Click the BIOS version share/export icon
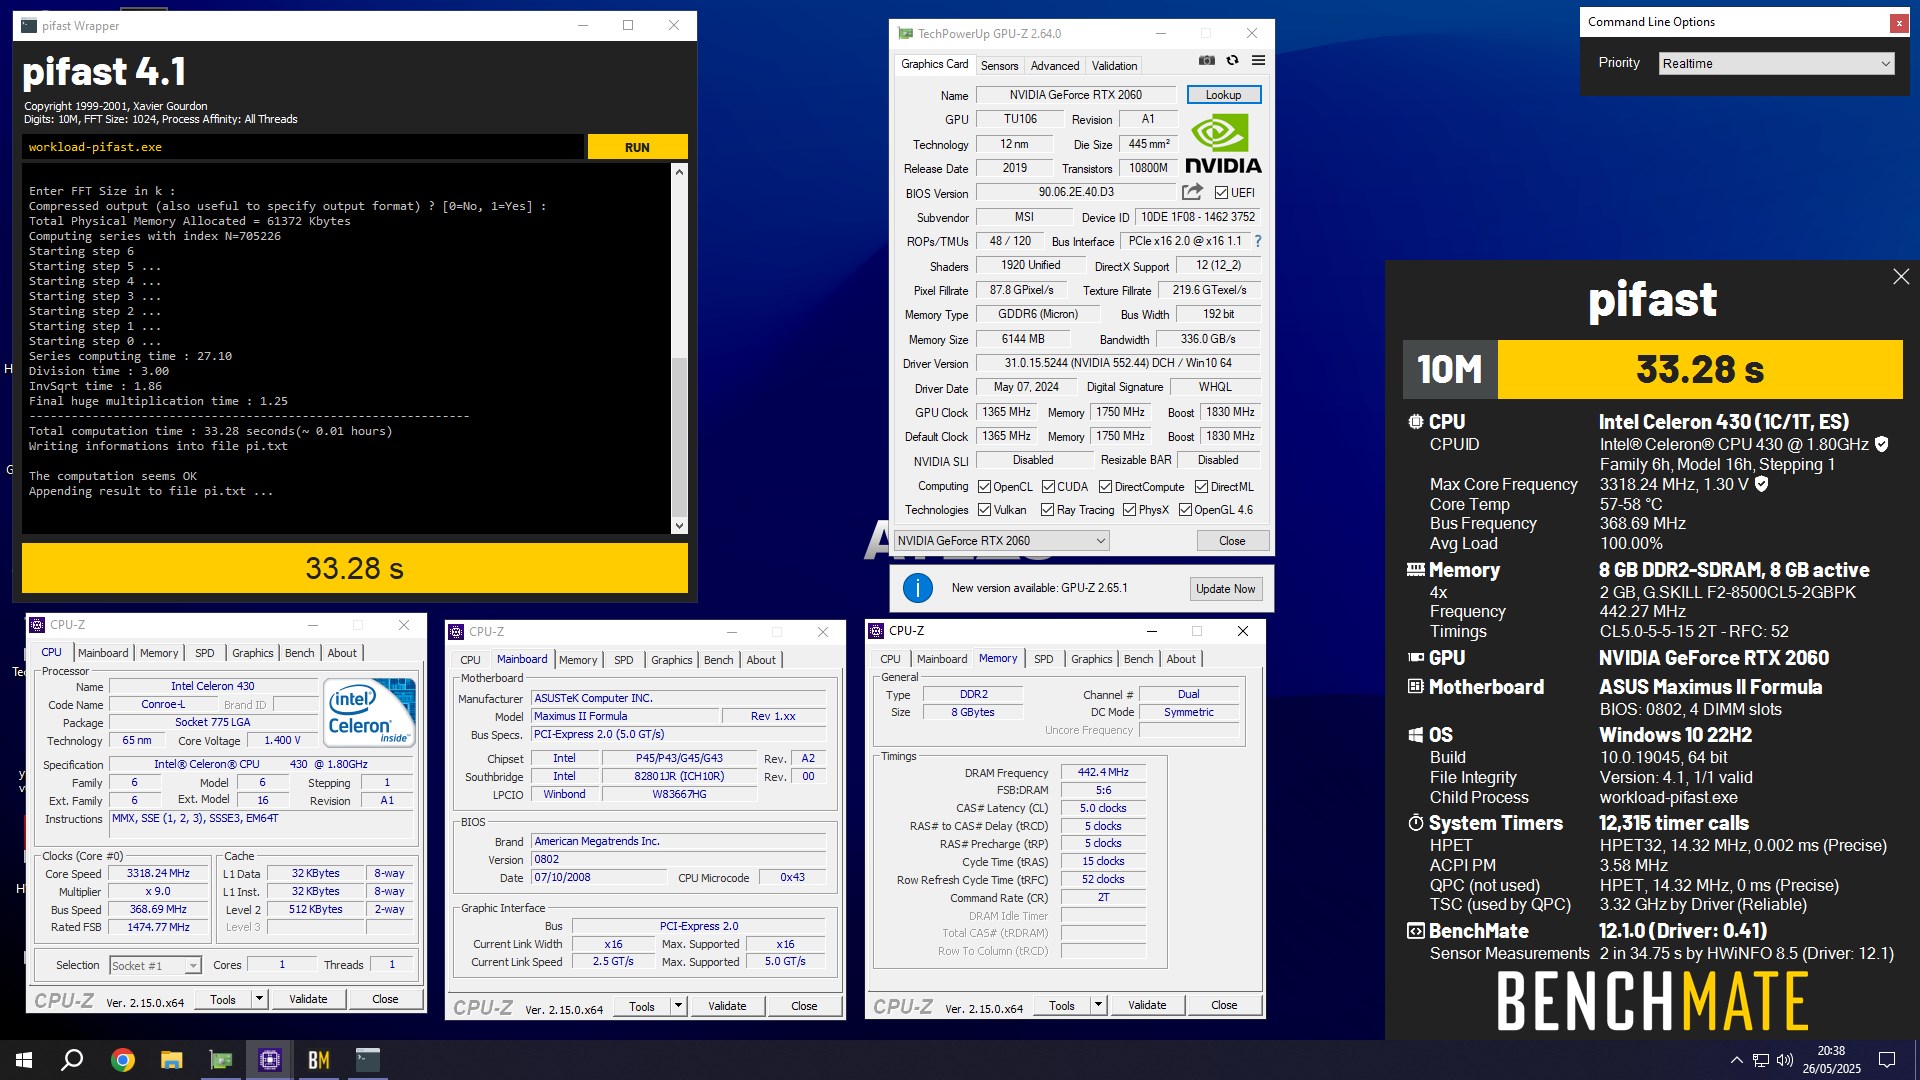 1192,192
